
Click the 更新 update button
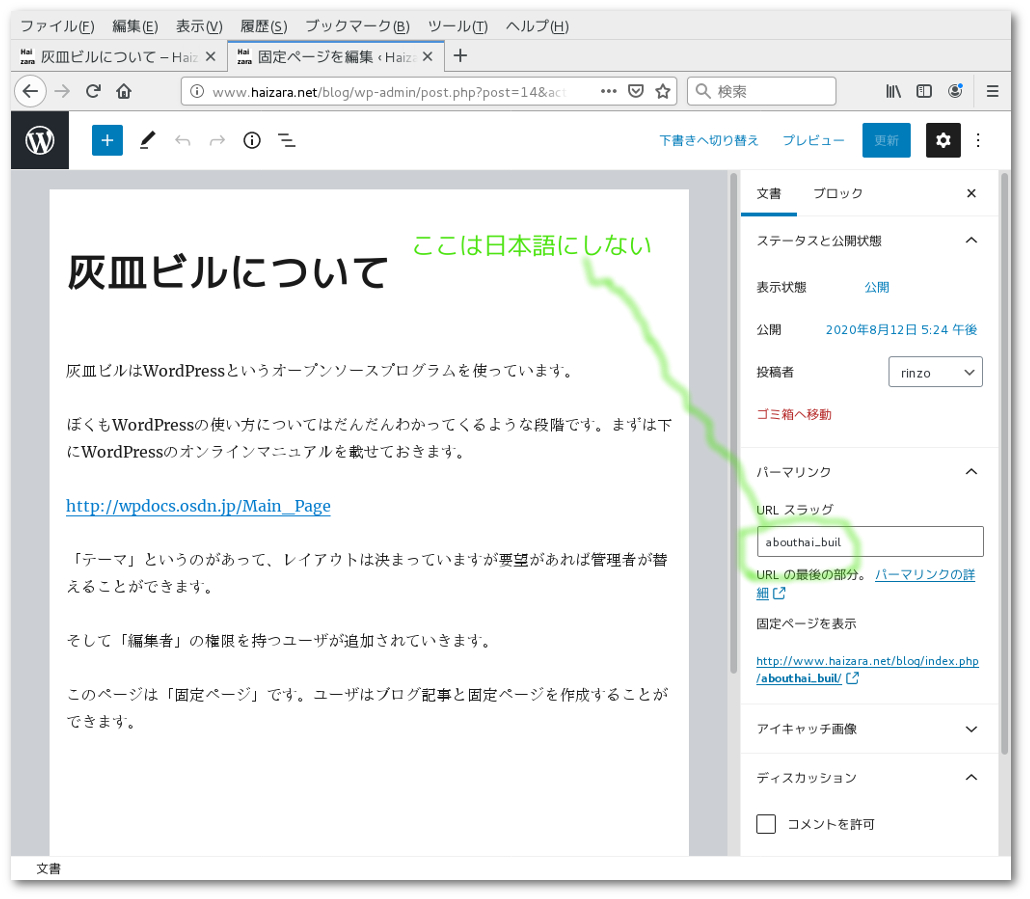[x=886, y=141]
